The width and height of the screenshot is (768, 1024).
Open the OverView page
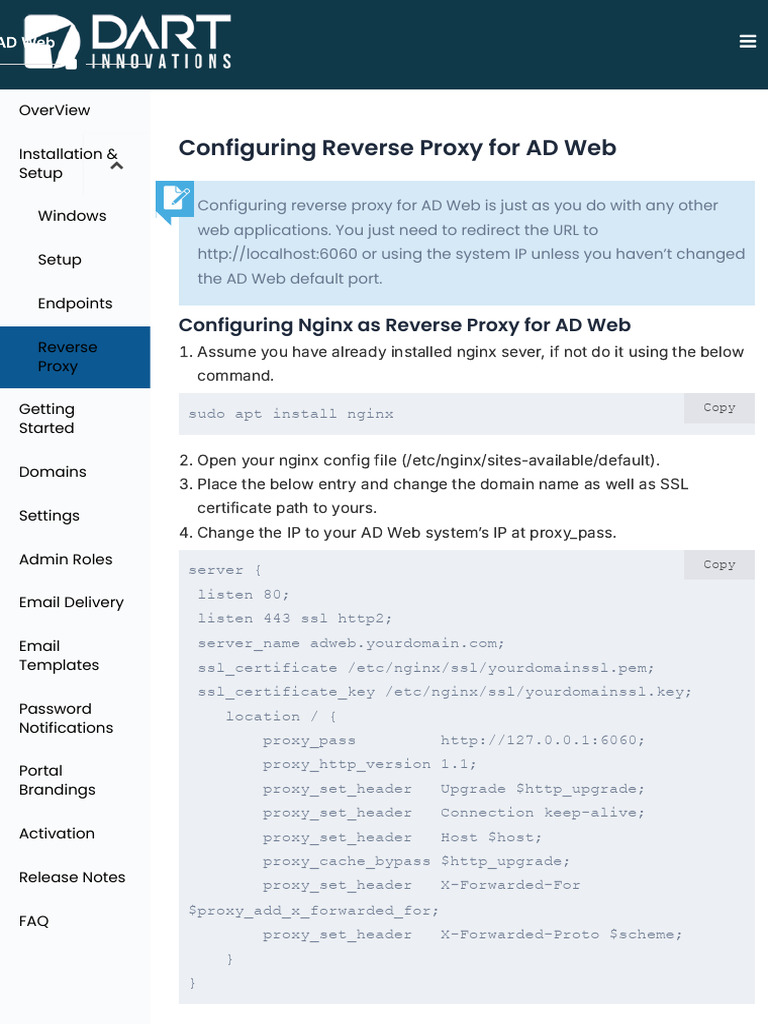(55, 110)
